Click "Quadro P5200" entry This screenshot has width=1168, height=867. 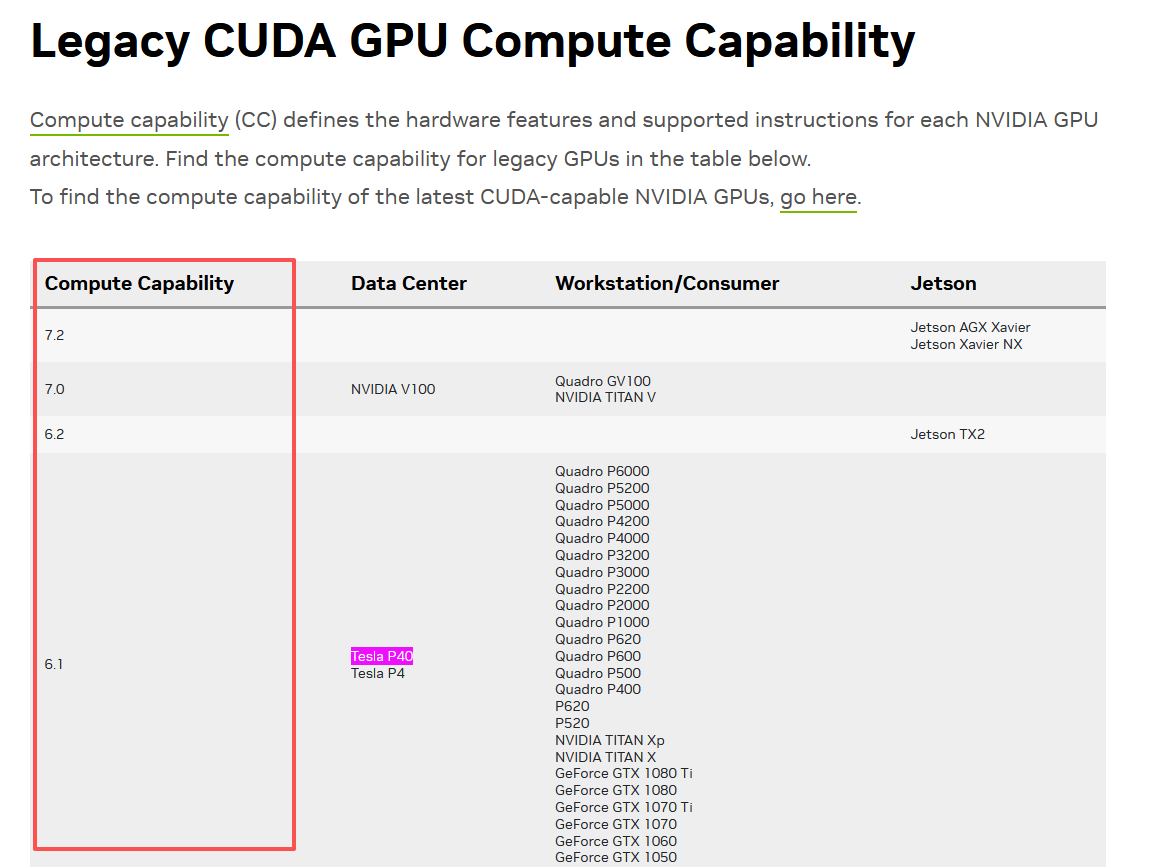point(602,488)
